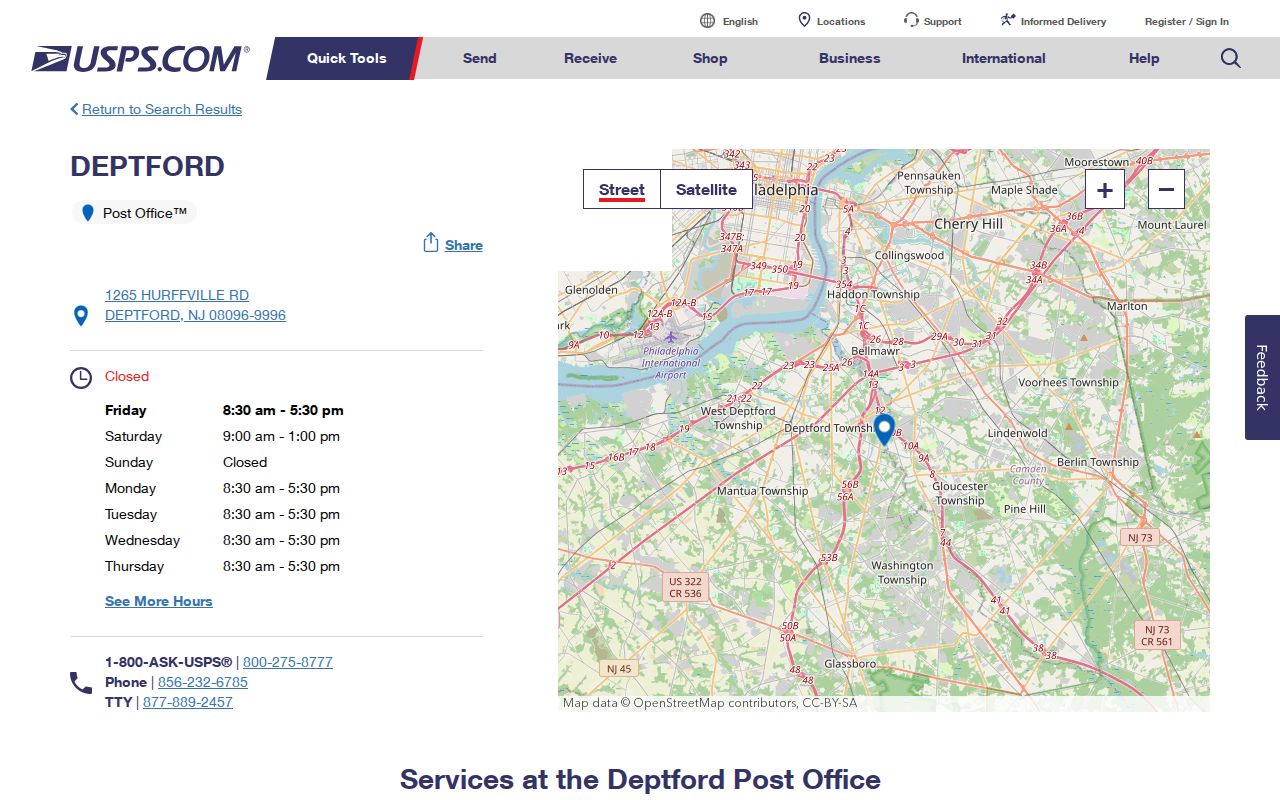Open the International menu
This screenshot has width=1280, height=800.
click(1004, 58)
